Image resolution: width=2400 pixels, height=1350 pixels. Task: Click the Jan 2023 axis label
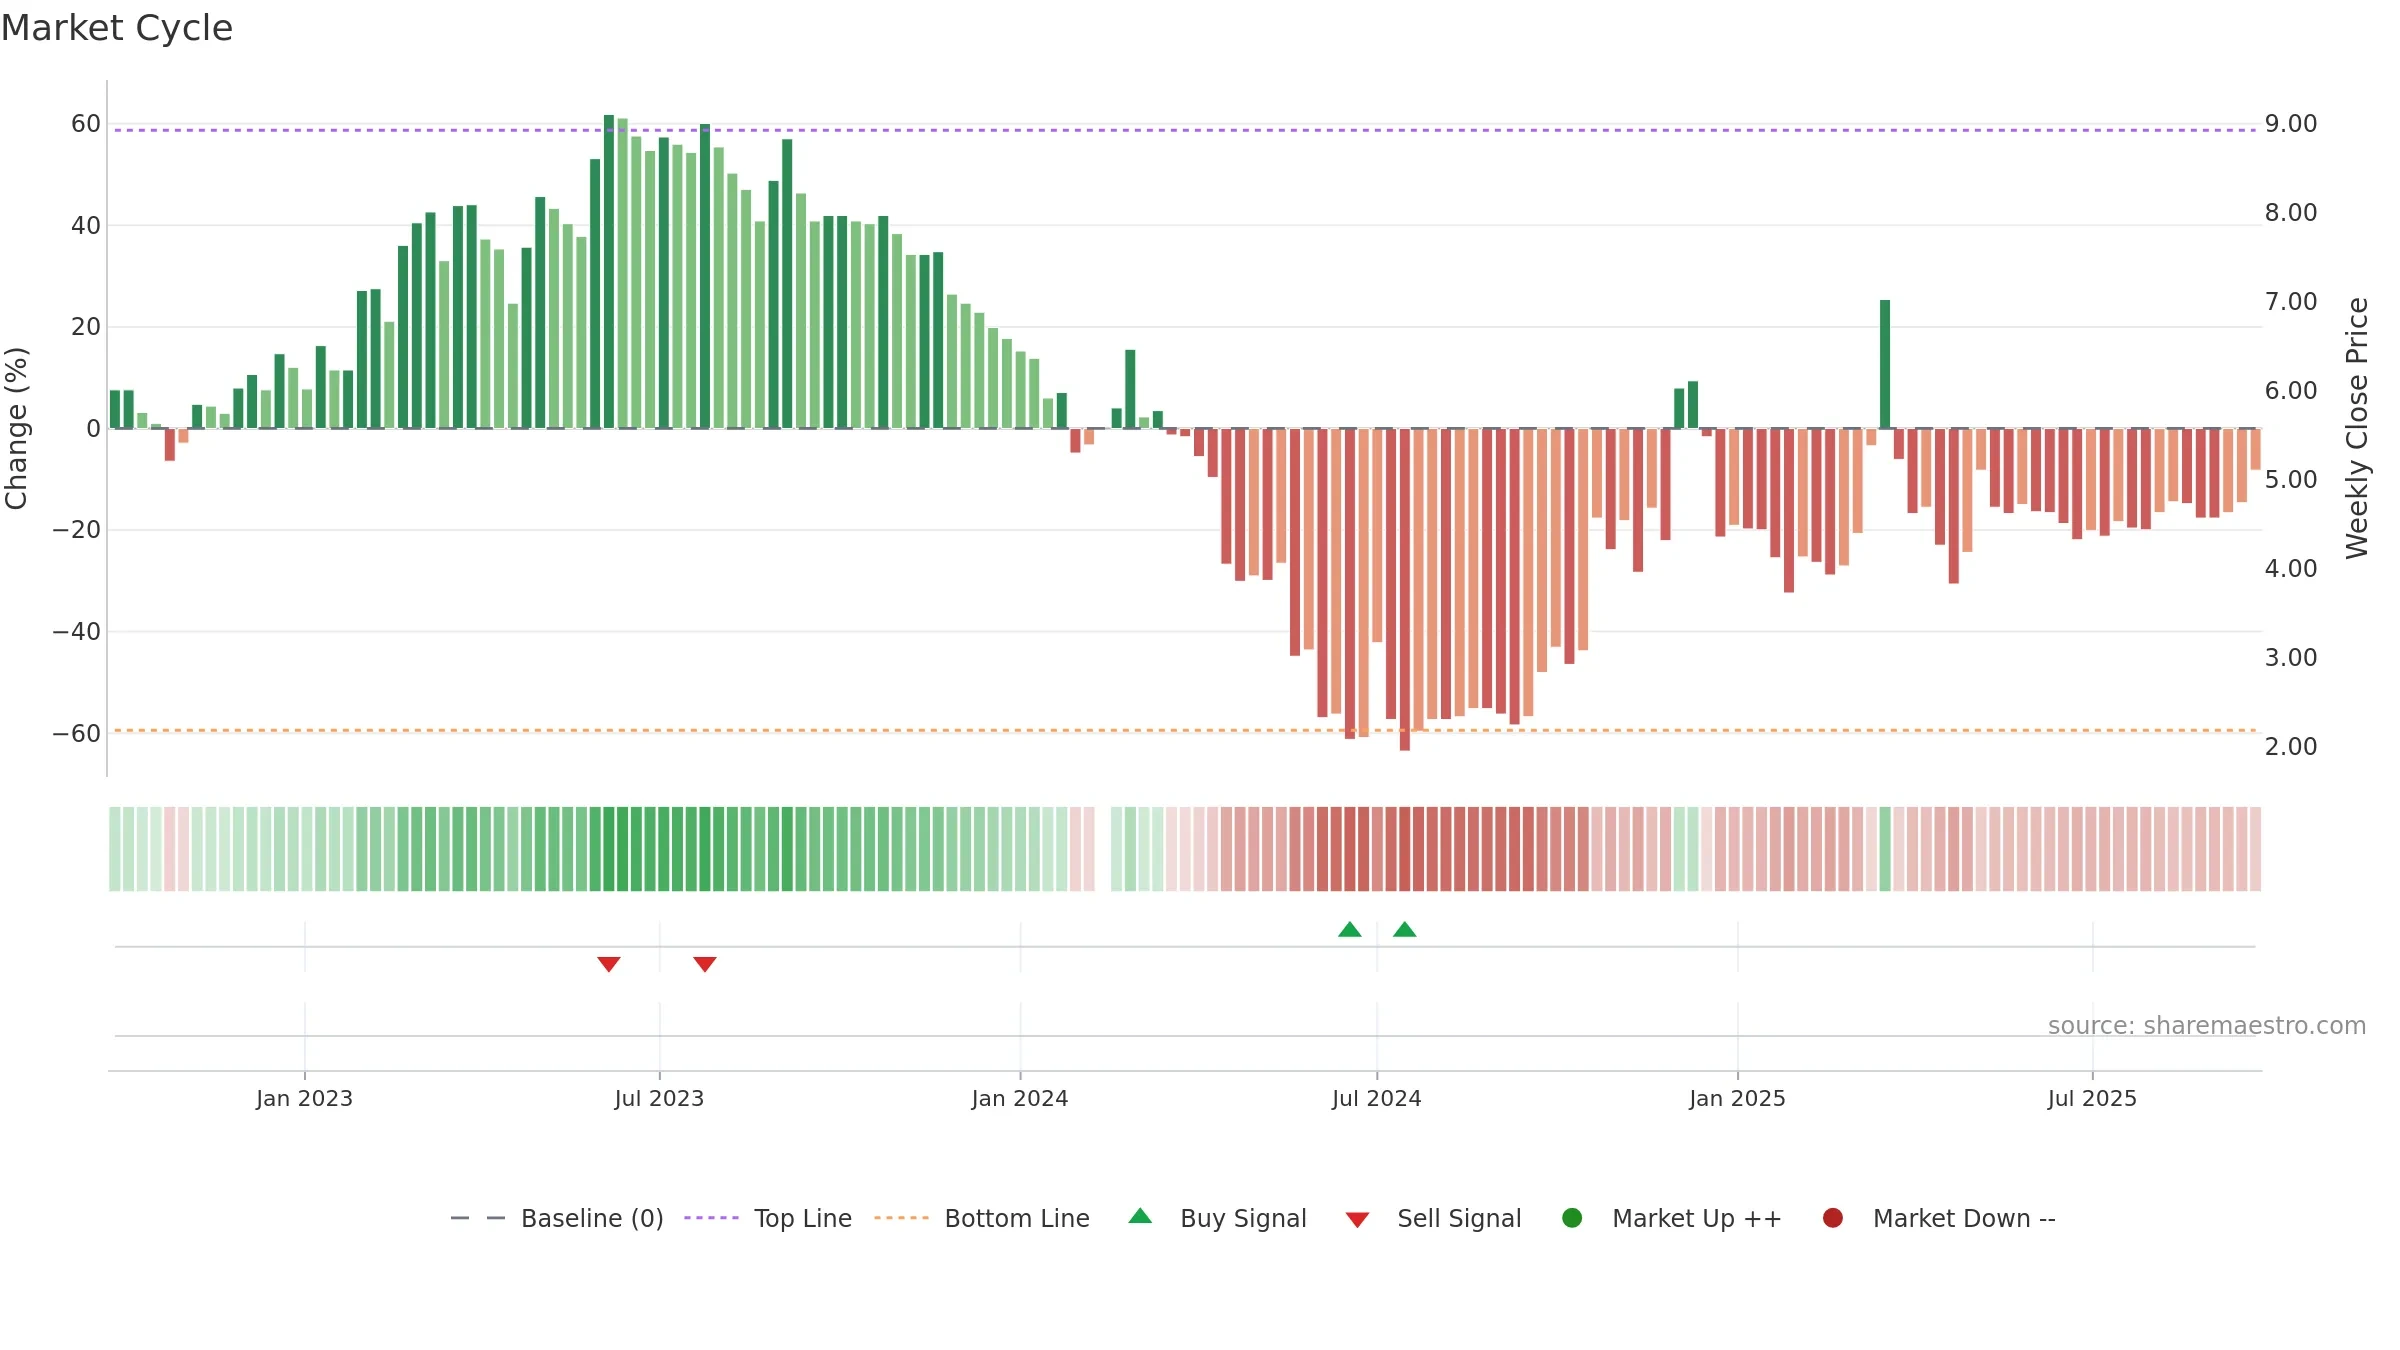tap(304, 1099)
